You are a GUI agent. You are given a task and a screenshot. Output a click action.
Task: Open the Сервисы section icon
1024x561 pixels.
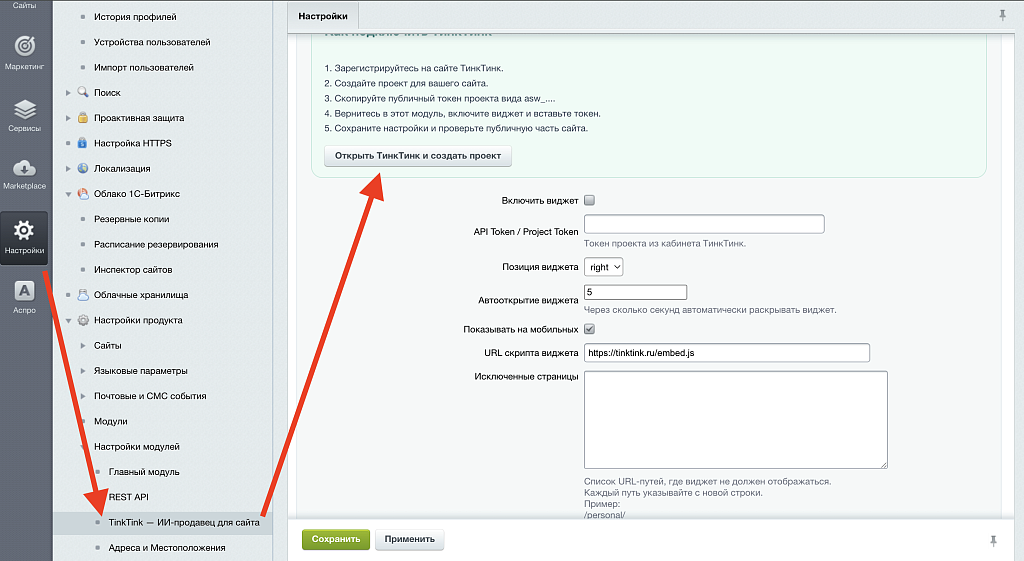tap(25, 109)
